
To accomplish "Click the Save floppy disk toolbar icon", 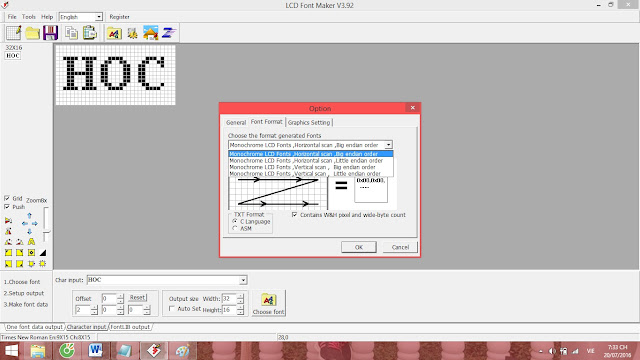I will 51,33.
